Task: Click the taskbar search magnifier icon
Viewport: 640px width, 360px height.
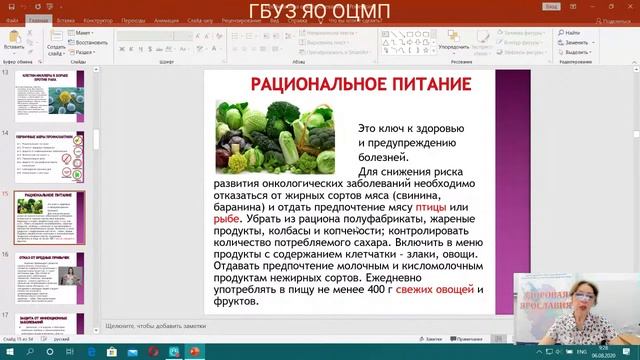Action: pyautogui.click(x=30, y=351)
